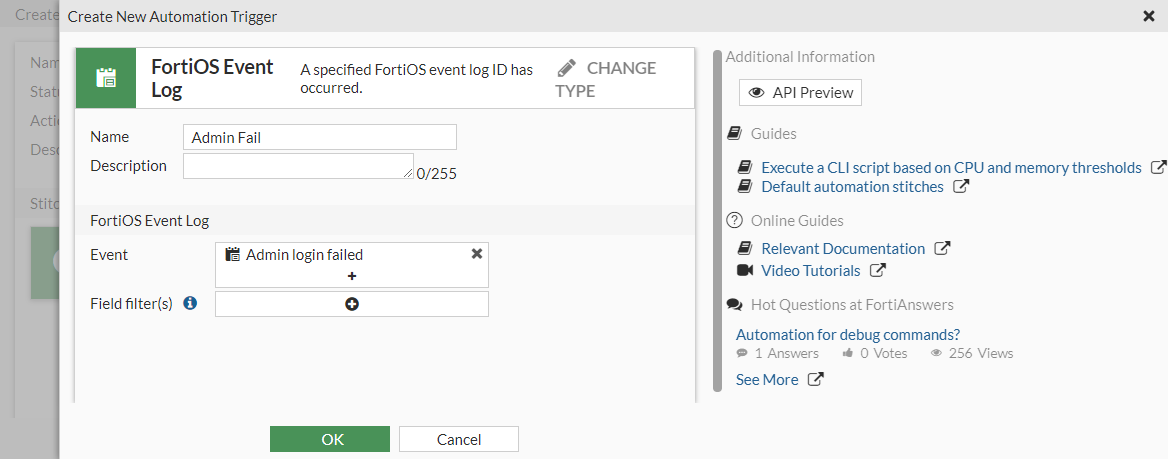Click the Additional Information panel scrollbar
Viewport: 1168px width, 459px height.
click(716, 220)
